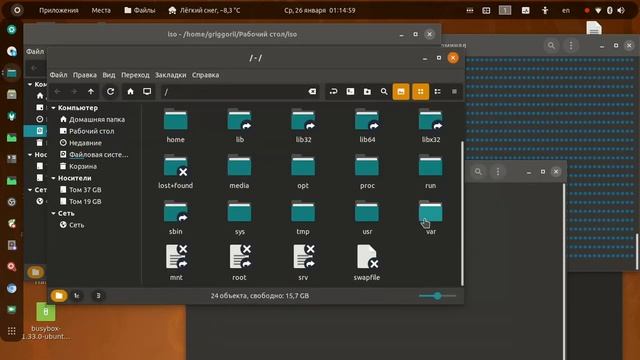The width and height of the screenshot is (640, 360).
Task: Toggle hide sidebar button in status bar
Action: coord(98,296)
